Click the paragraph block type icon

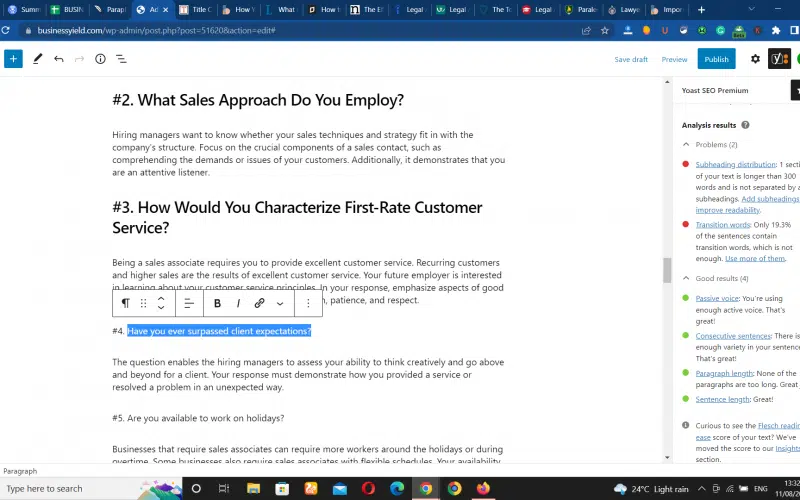pyautogui.click(x=125, y=303)
